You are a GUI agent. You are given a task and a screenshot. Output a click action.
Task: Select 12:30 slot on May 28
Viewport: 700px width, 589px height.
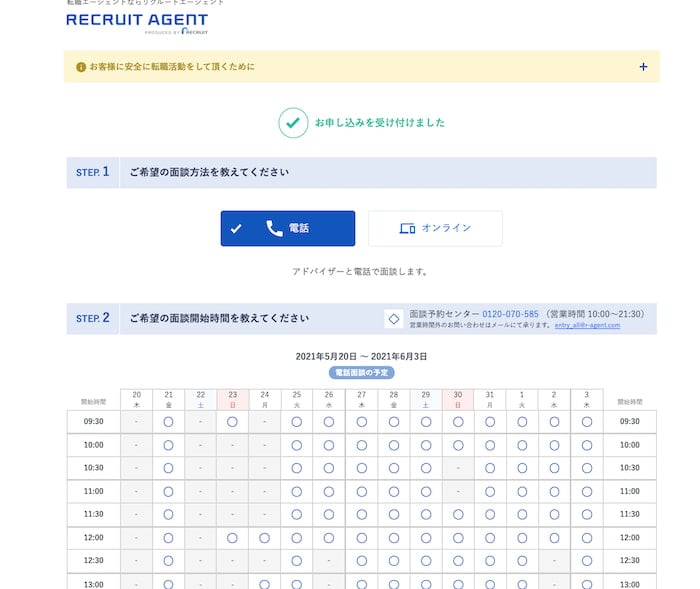tap(394, 561)
